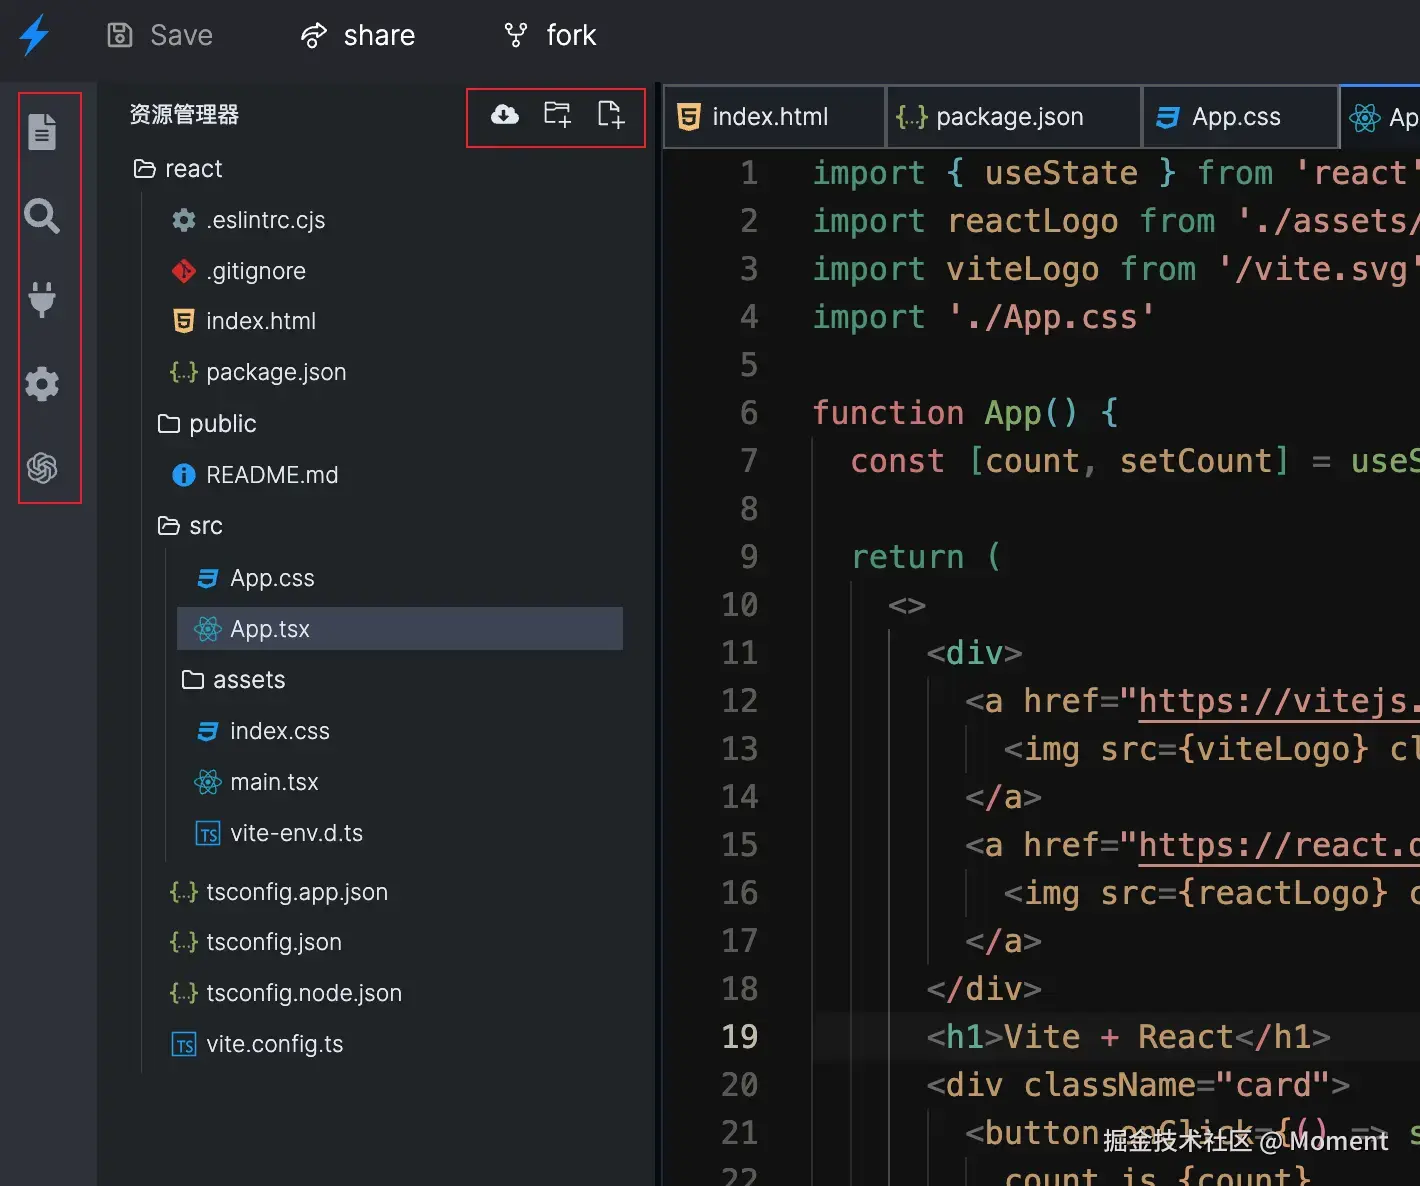Click the CSS icon in App.css tab
Image resolution: width=1420 pixels, height=1186 pixels.
[1167, 117]
